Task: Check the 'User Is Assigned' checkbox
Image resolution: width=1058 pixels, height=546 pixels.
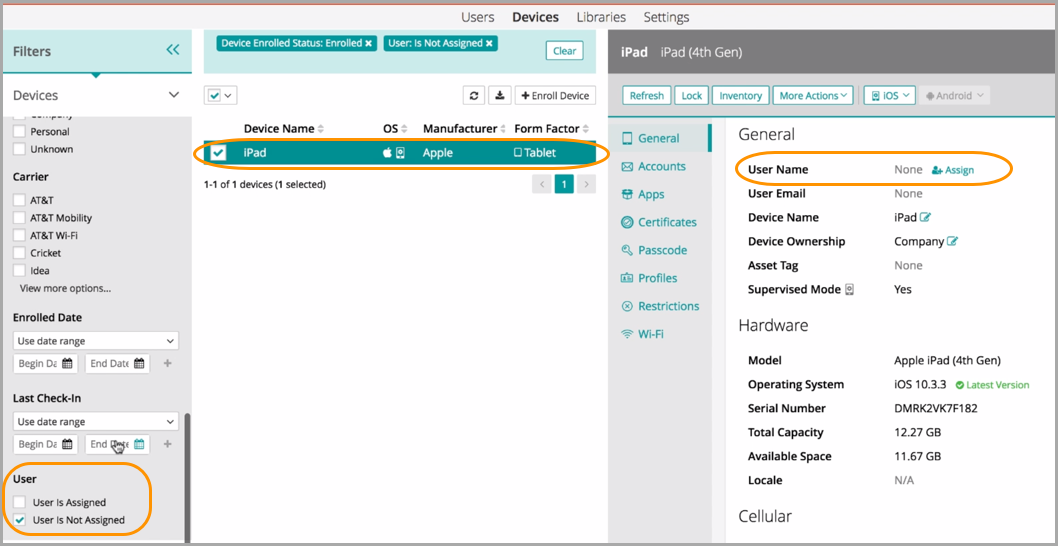Action: [20, 503]
